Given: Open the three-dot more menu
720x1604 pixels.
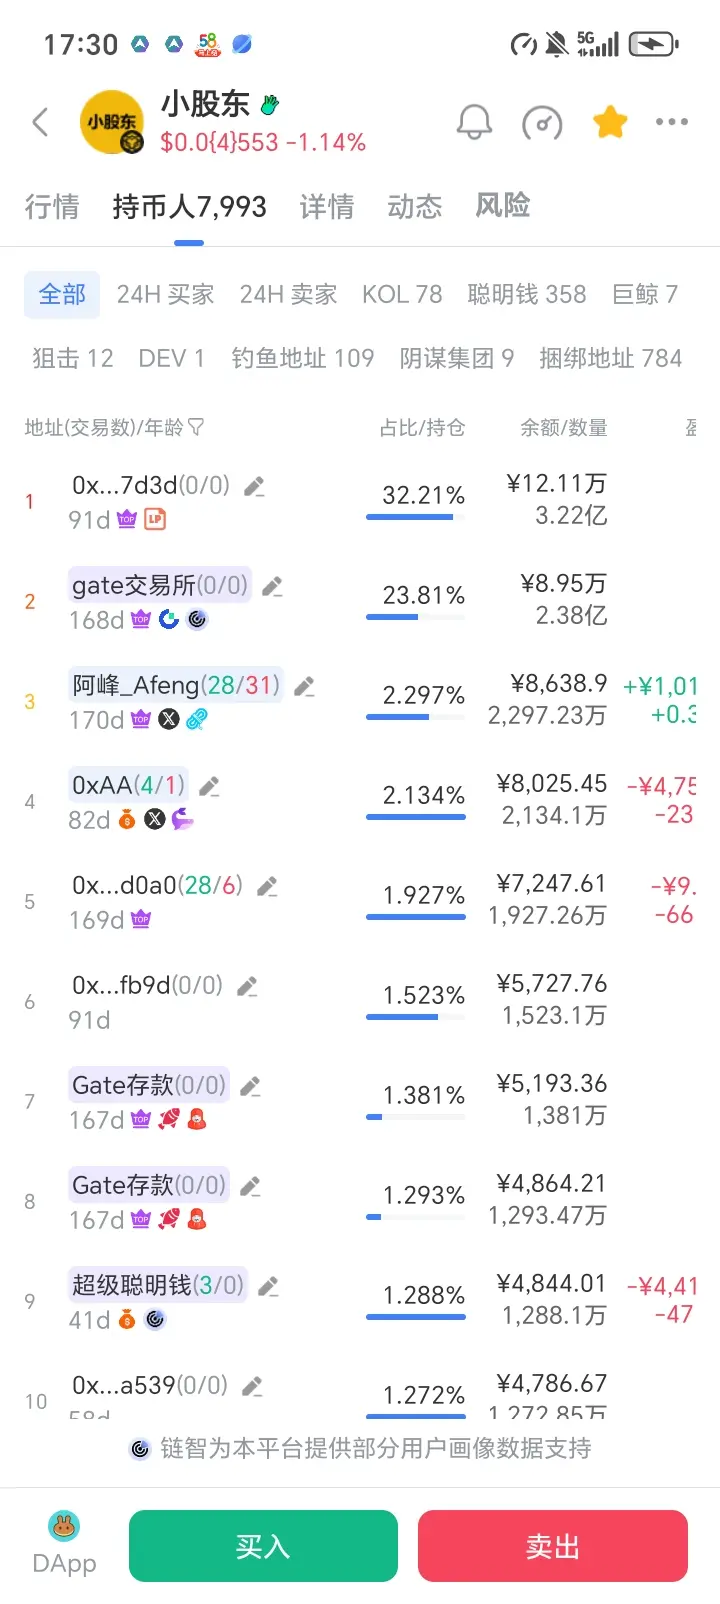Looking at the screenshot, I should pos(672,122).
